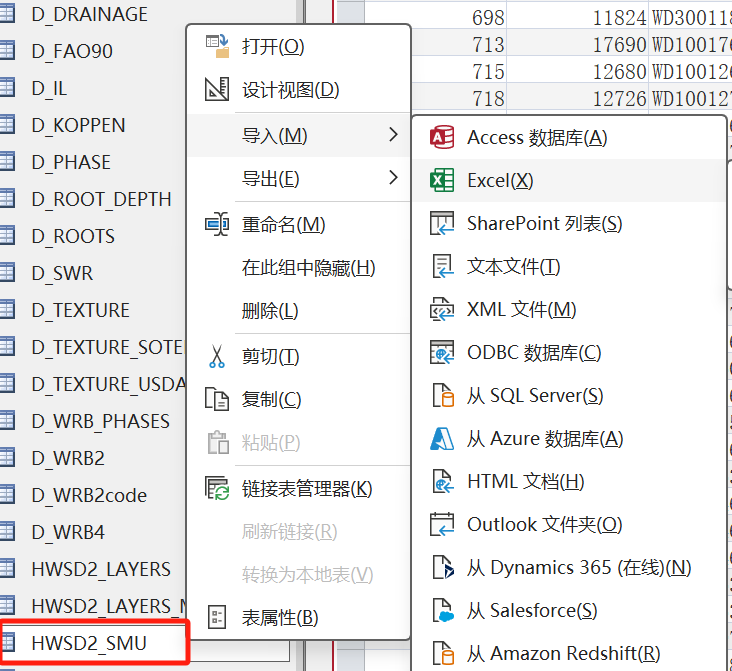Click the SharePoint list icon
Screen dimensions: 732x671
click(x=442, y=223)
